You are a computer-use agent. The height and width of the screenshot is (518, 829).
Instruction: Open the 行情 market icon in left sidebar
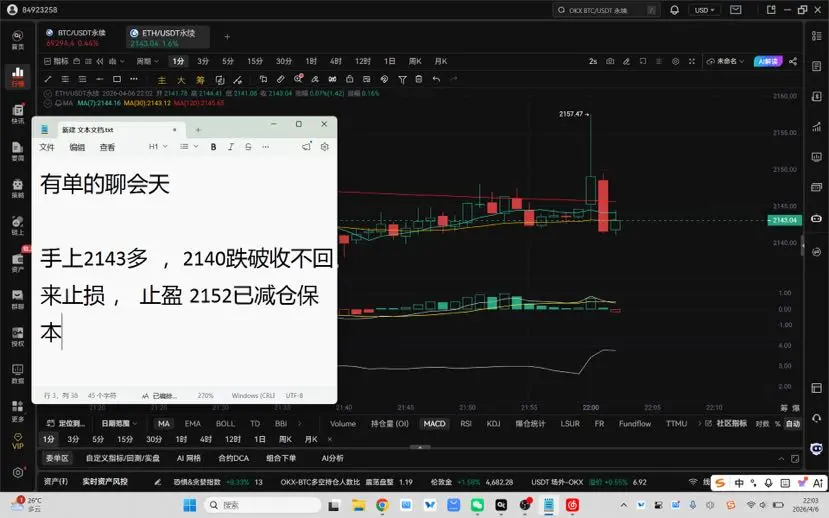click(x=17, y=77)
